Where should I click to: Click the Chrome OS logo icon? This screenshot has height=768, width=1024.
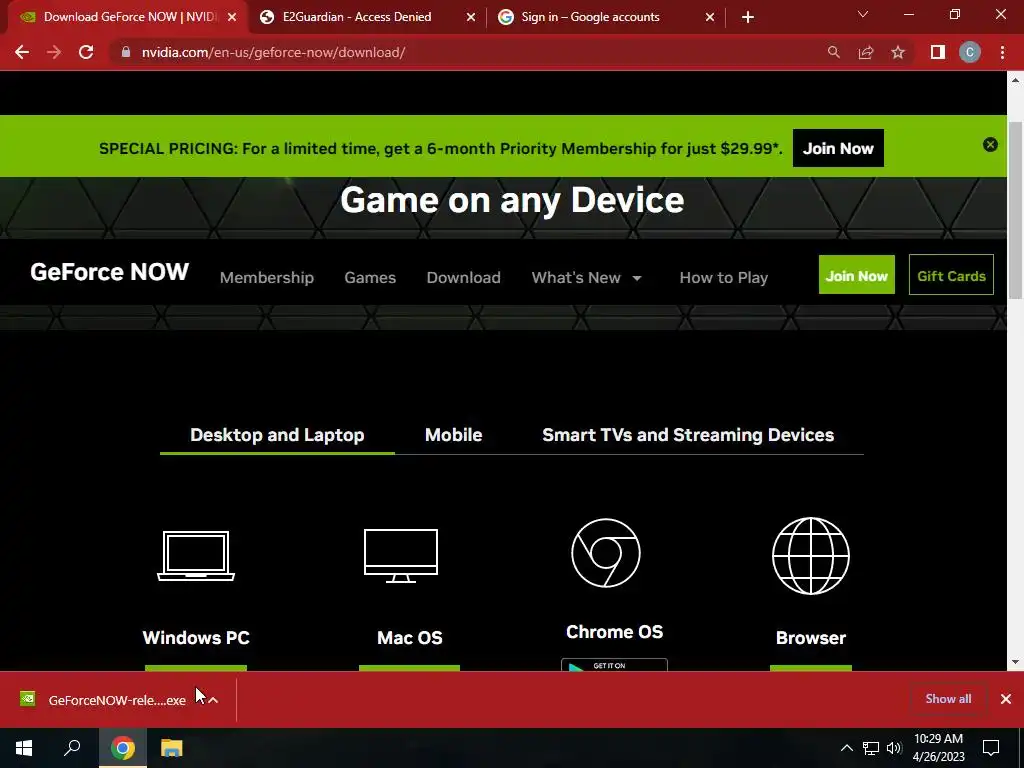pos(606,553)
